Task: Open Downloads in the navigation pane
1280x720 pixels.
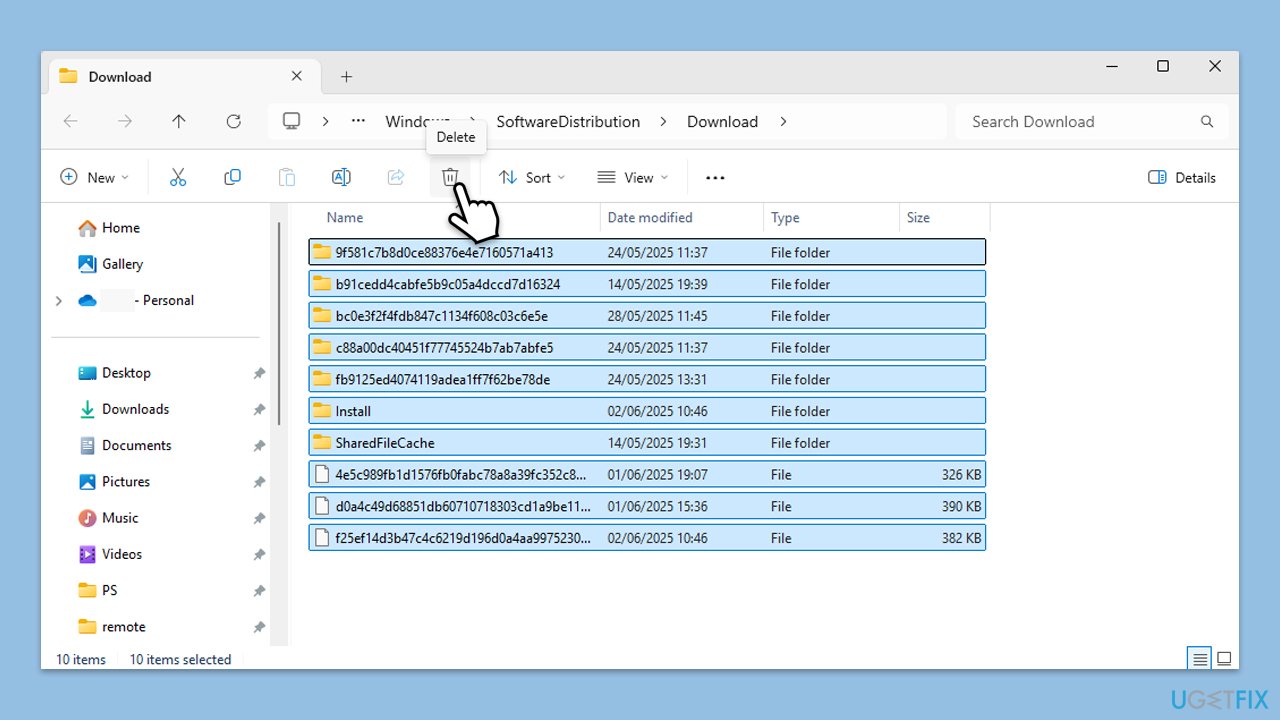Action: 135,409
